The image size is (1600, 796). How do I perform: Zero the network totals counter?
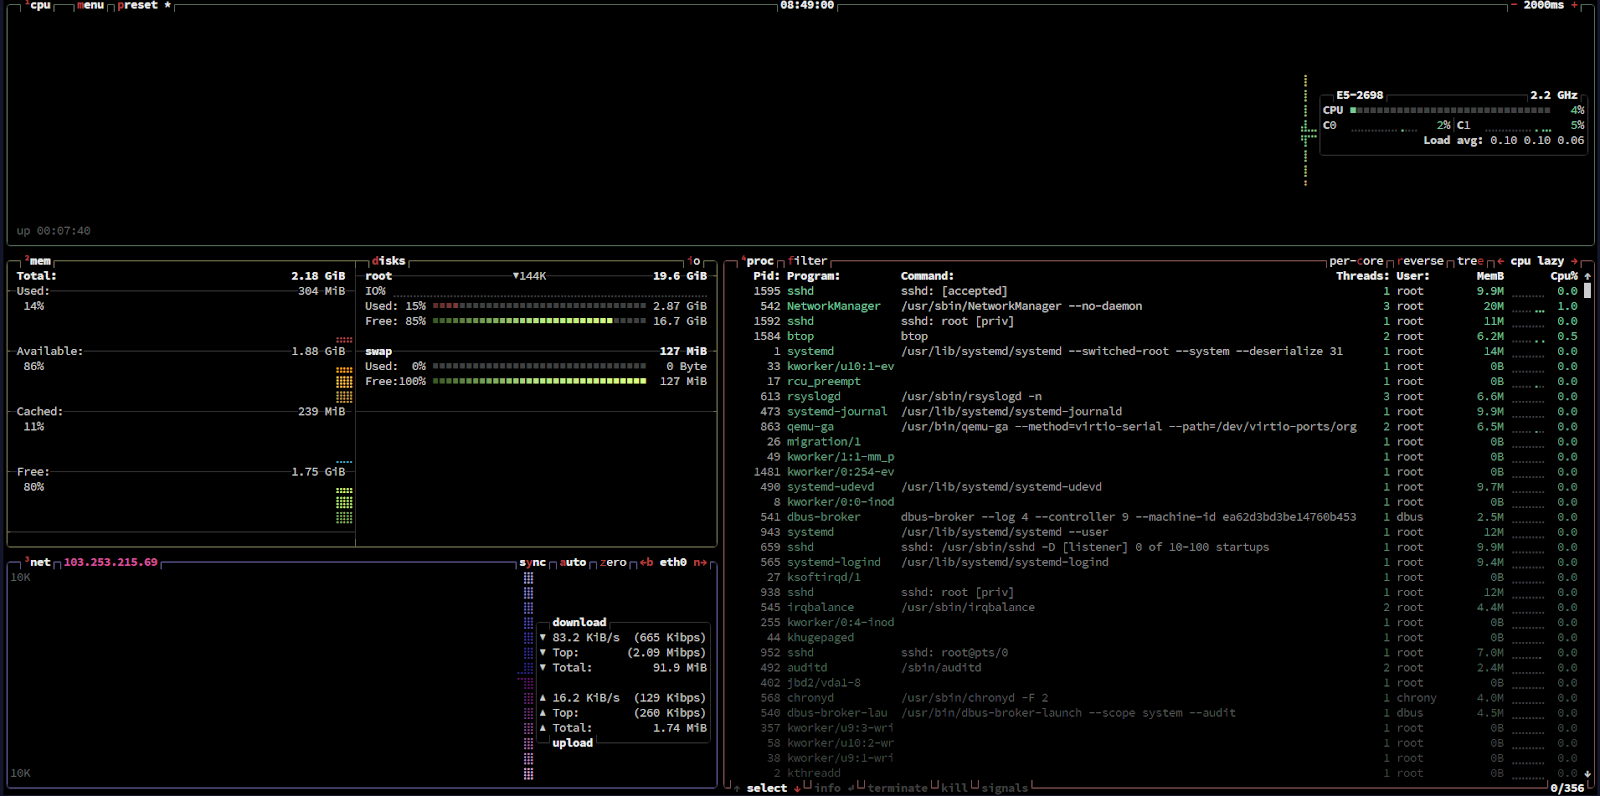(613, 562)
